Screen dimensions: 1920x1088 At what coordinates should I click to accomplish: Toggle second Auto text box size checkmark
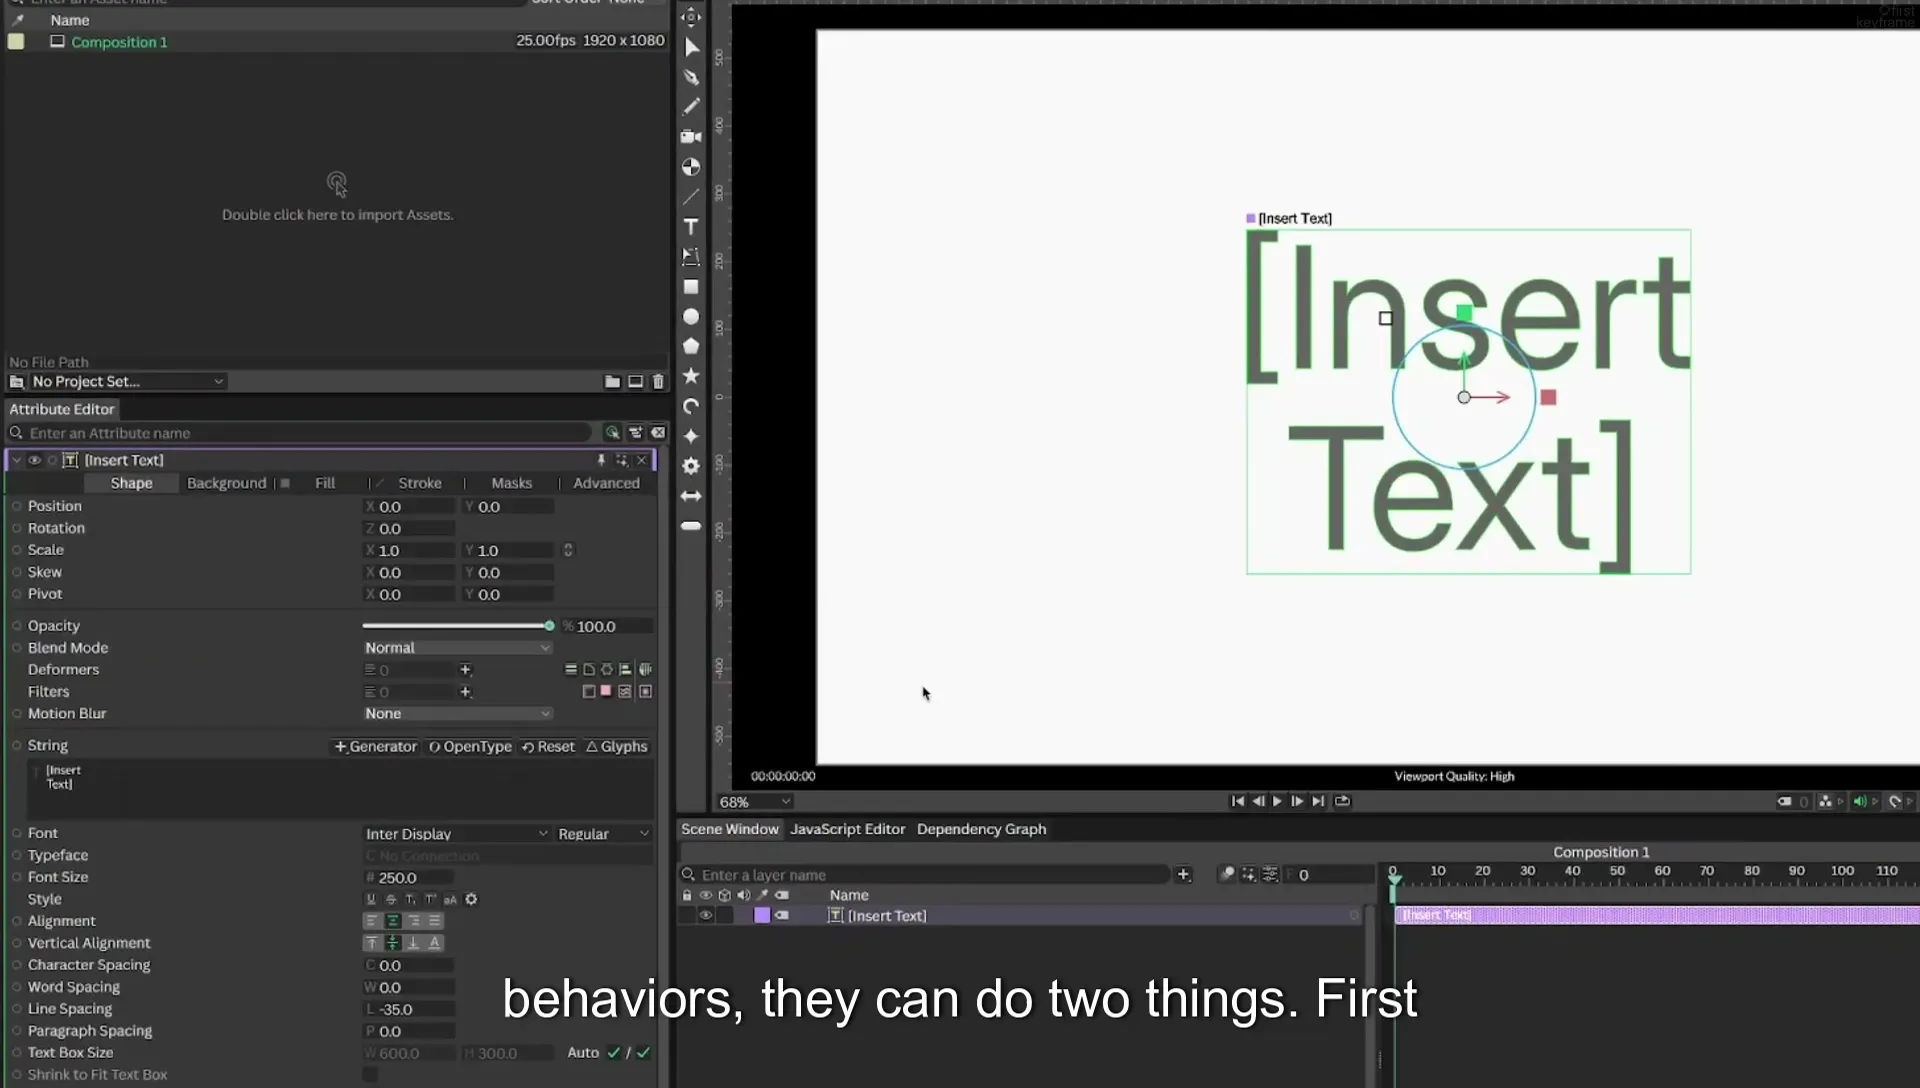(643, 1053)
